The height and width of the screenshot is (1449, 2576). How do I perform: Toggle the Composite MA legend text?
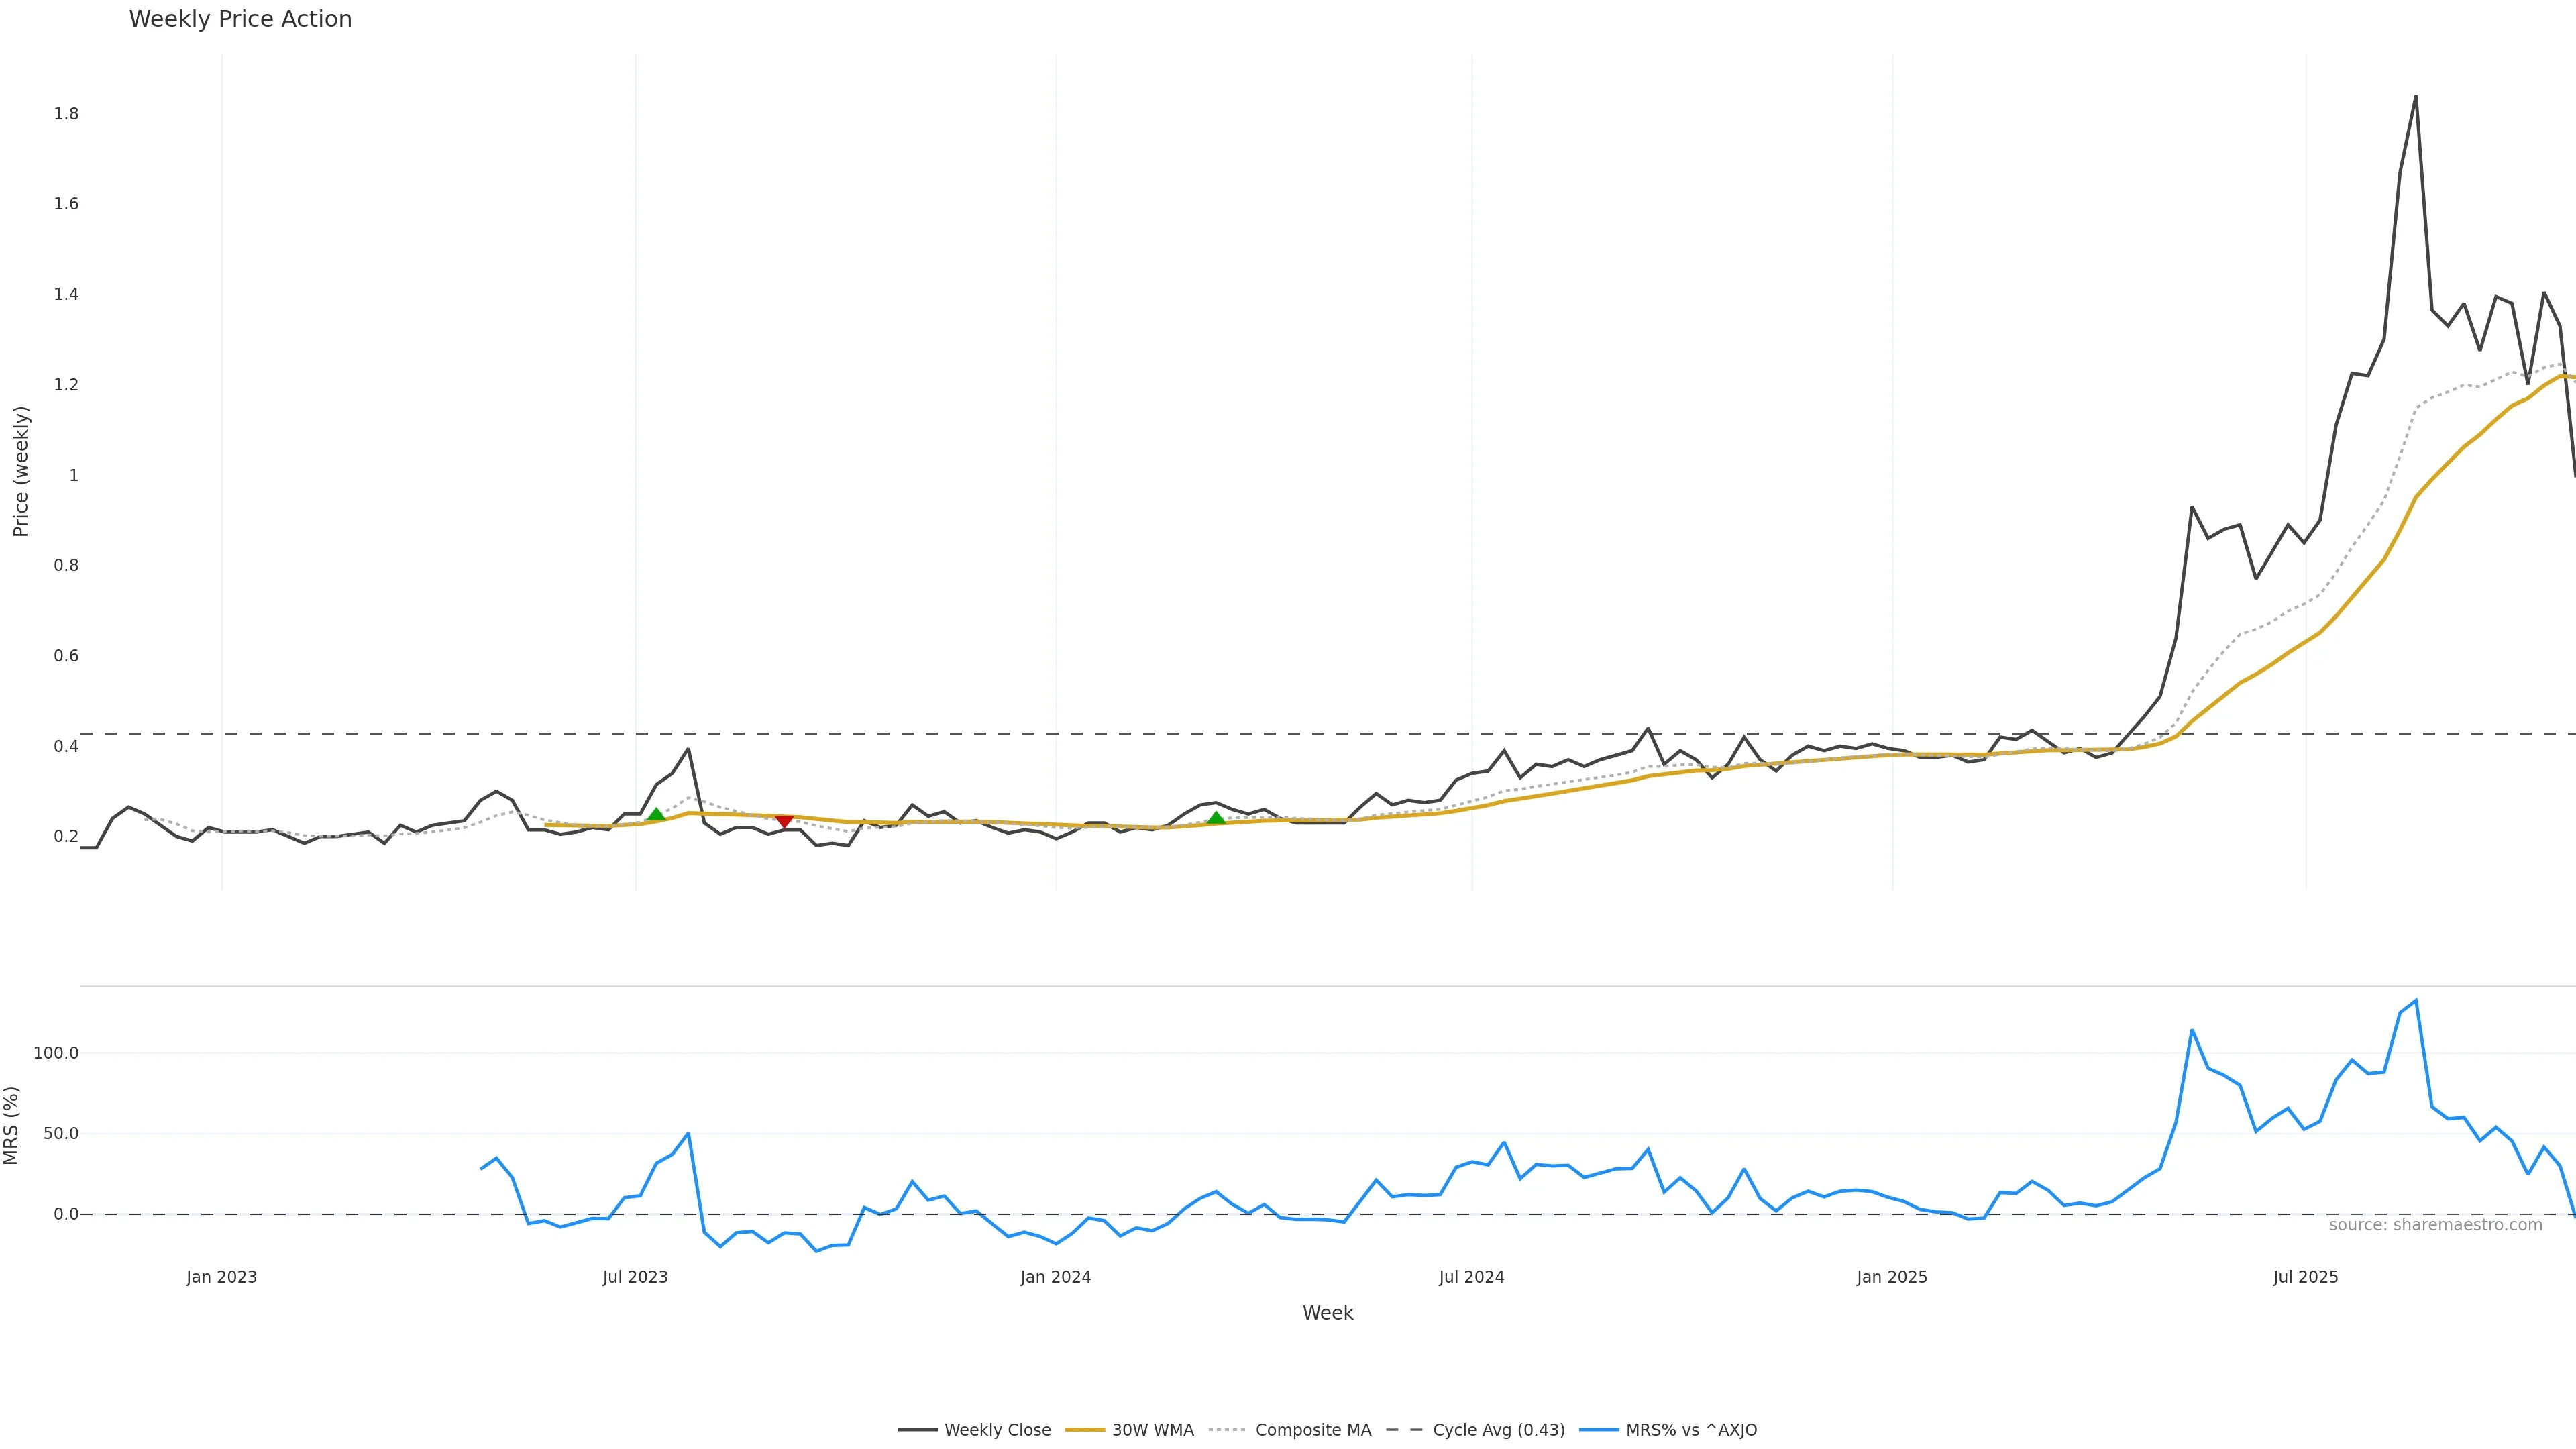(x=1312, y=1430)
